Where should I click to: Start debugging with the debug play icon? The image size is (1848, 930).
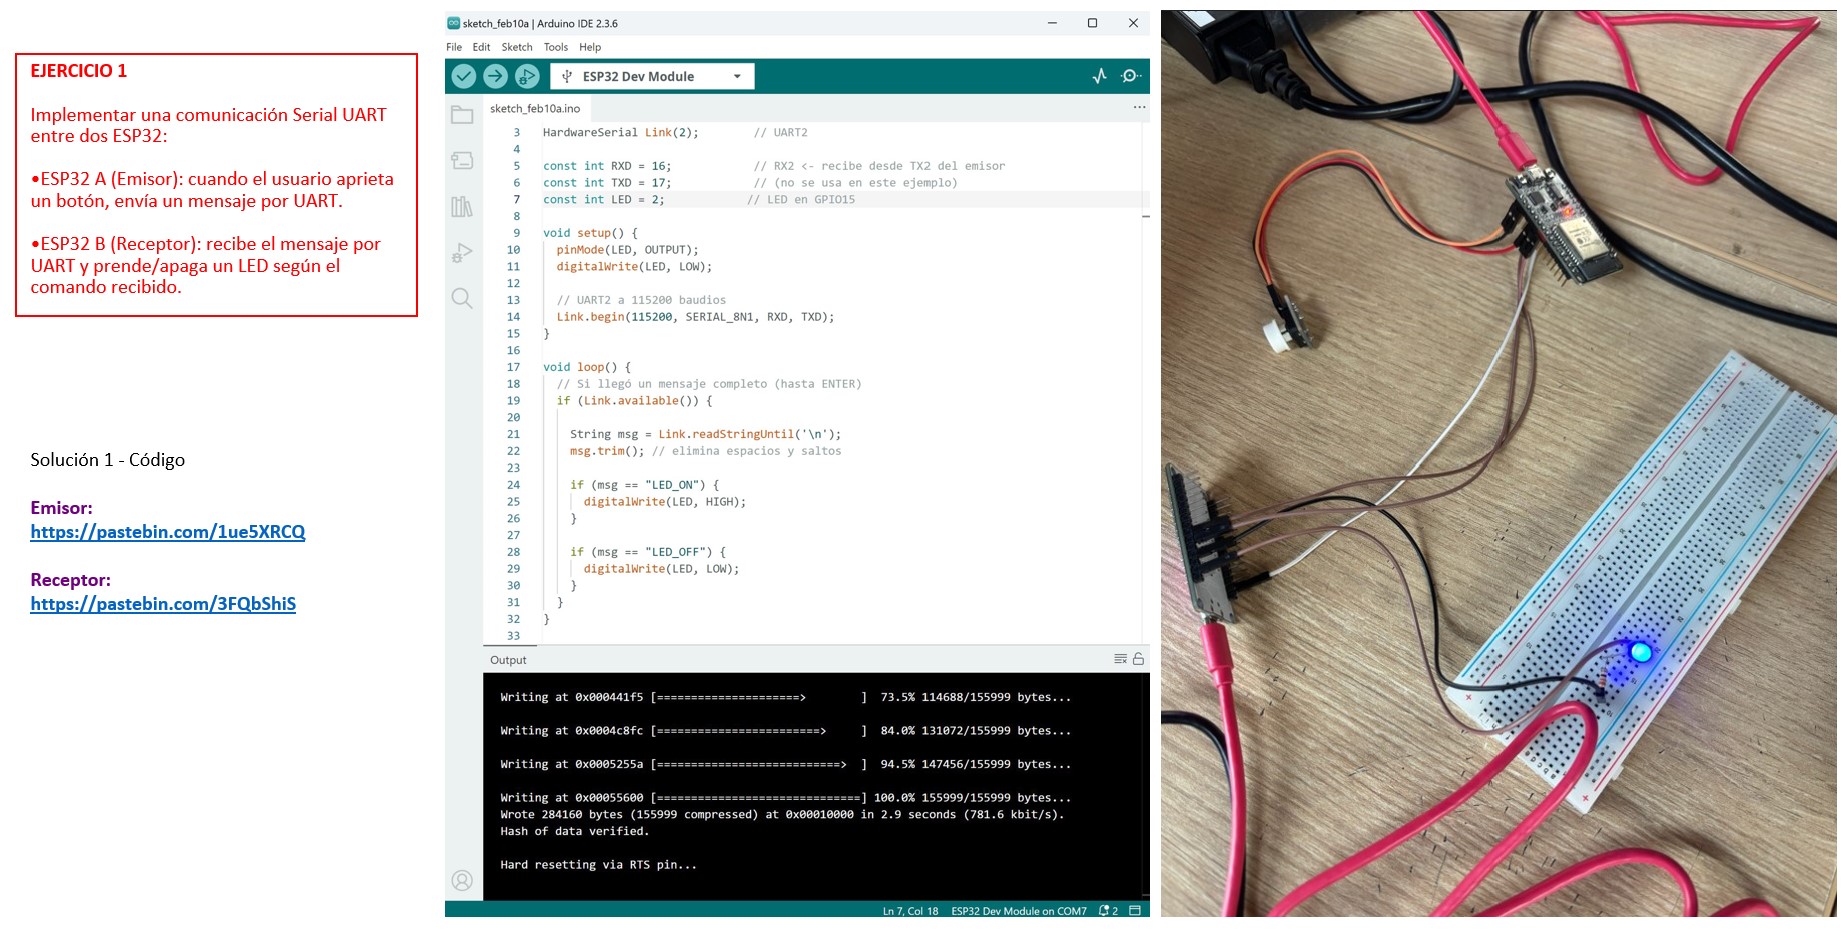(x=527, y=76)
